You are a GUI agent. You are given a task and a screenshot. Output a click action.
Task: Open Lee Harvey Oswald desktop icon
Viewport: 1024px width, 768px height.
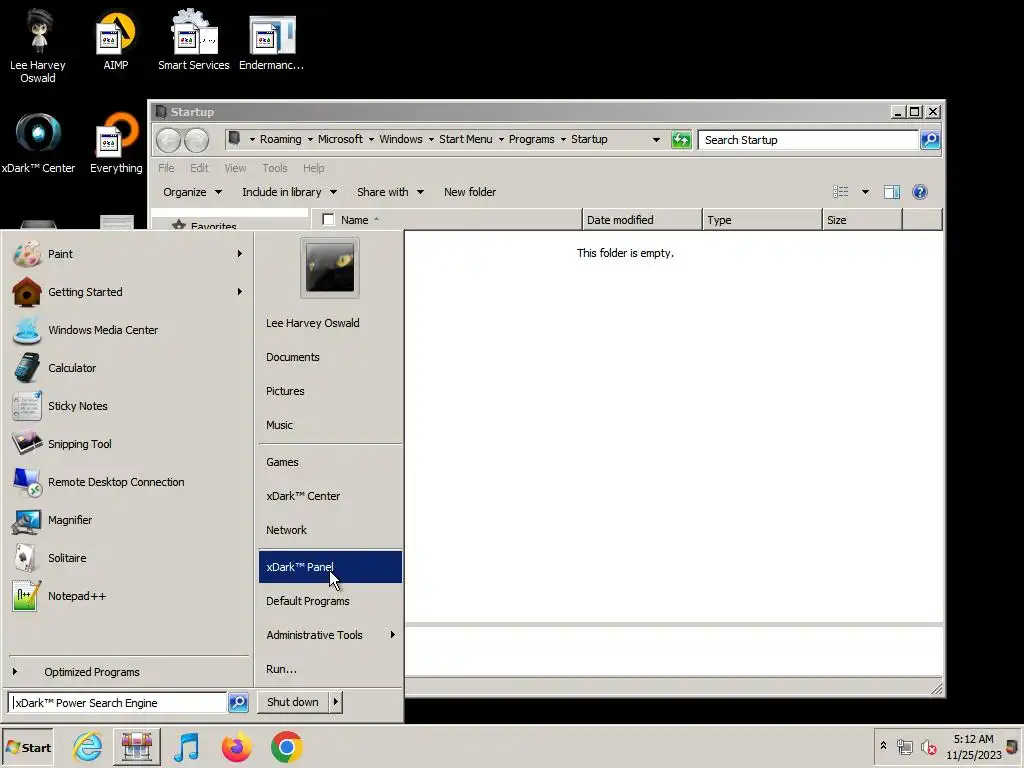[38, 46]
